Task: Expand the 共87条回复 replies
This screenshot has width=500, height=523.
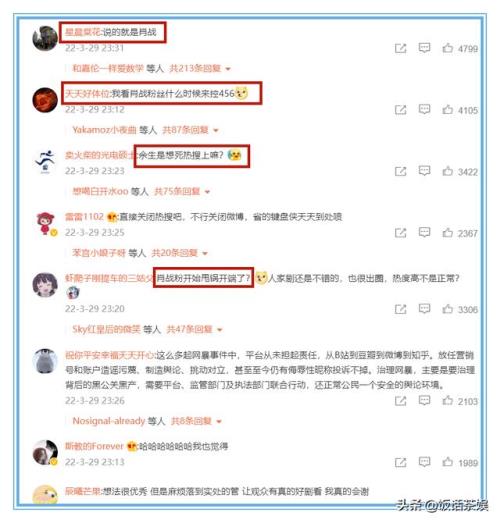Action: pyautogui.click(x=190, y=130)
